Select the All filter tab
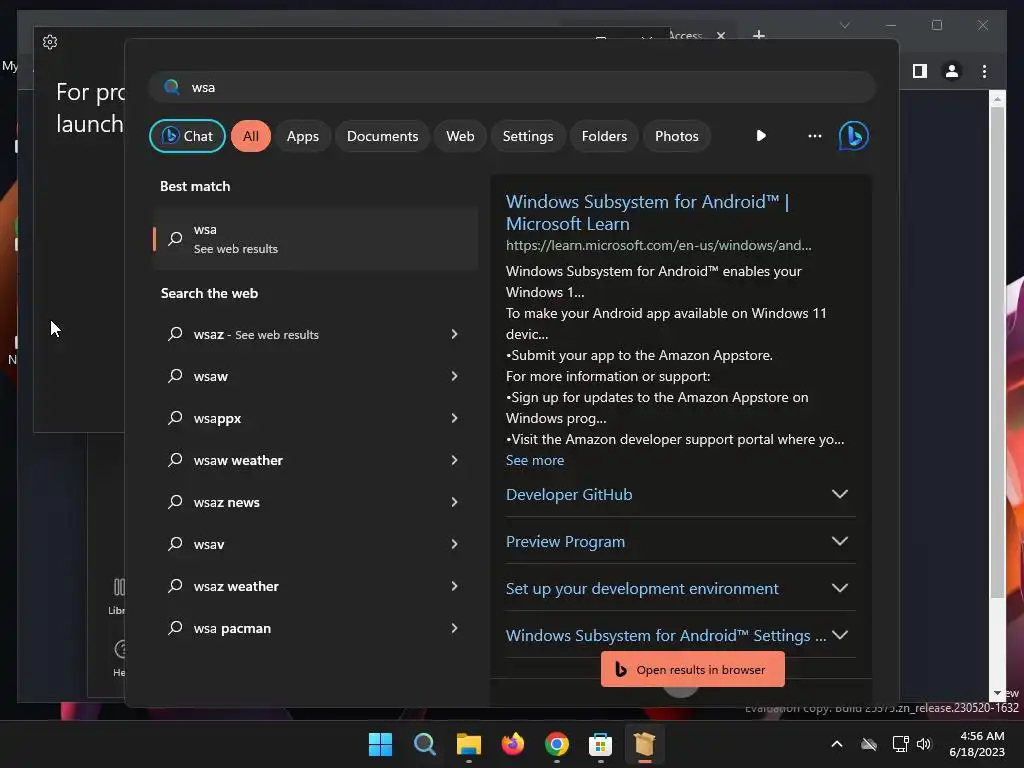The width and height of the screenshot is (1024, 768). click(x=251, y=136)
